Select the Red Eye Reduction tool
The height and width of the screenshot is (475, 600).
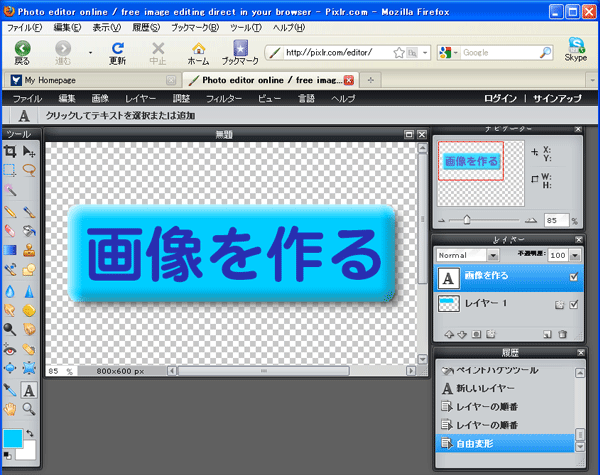pos(10,349)
